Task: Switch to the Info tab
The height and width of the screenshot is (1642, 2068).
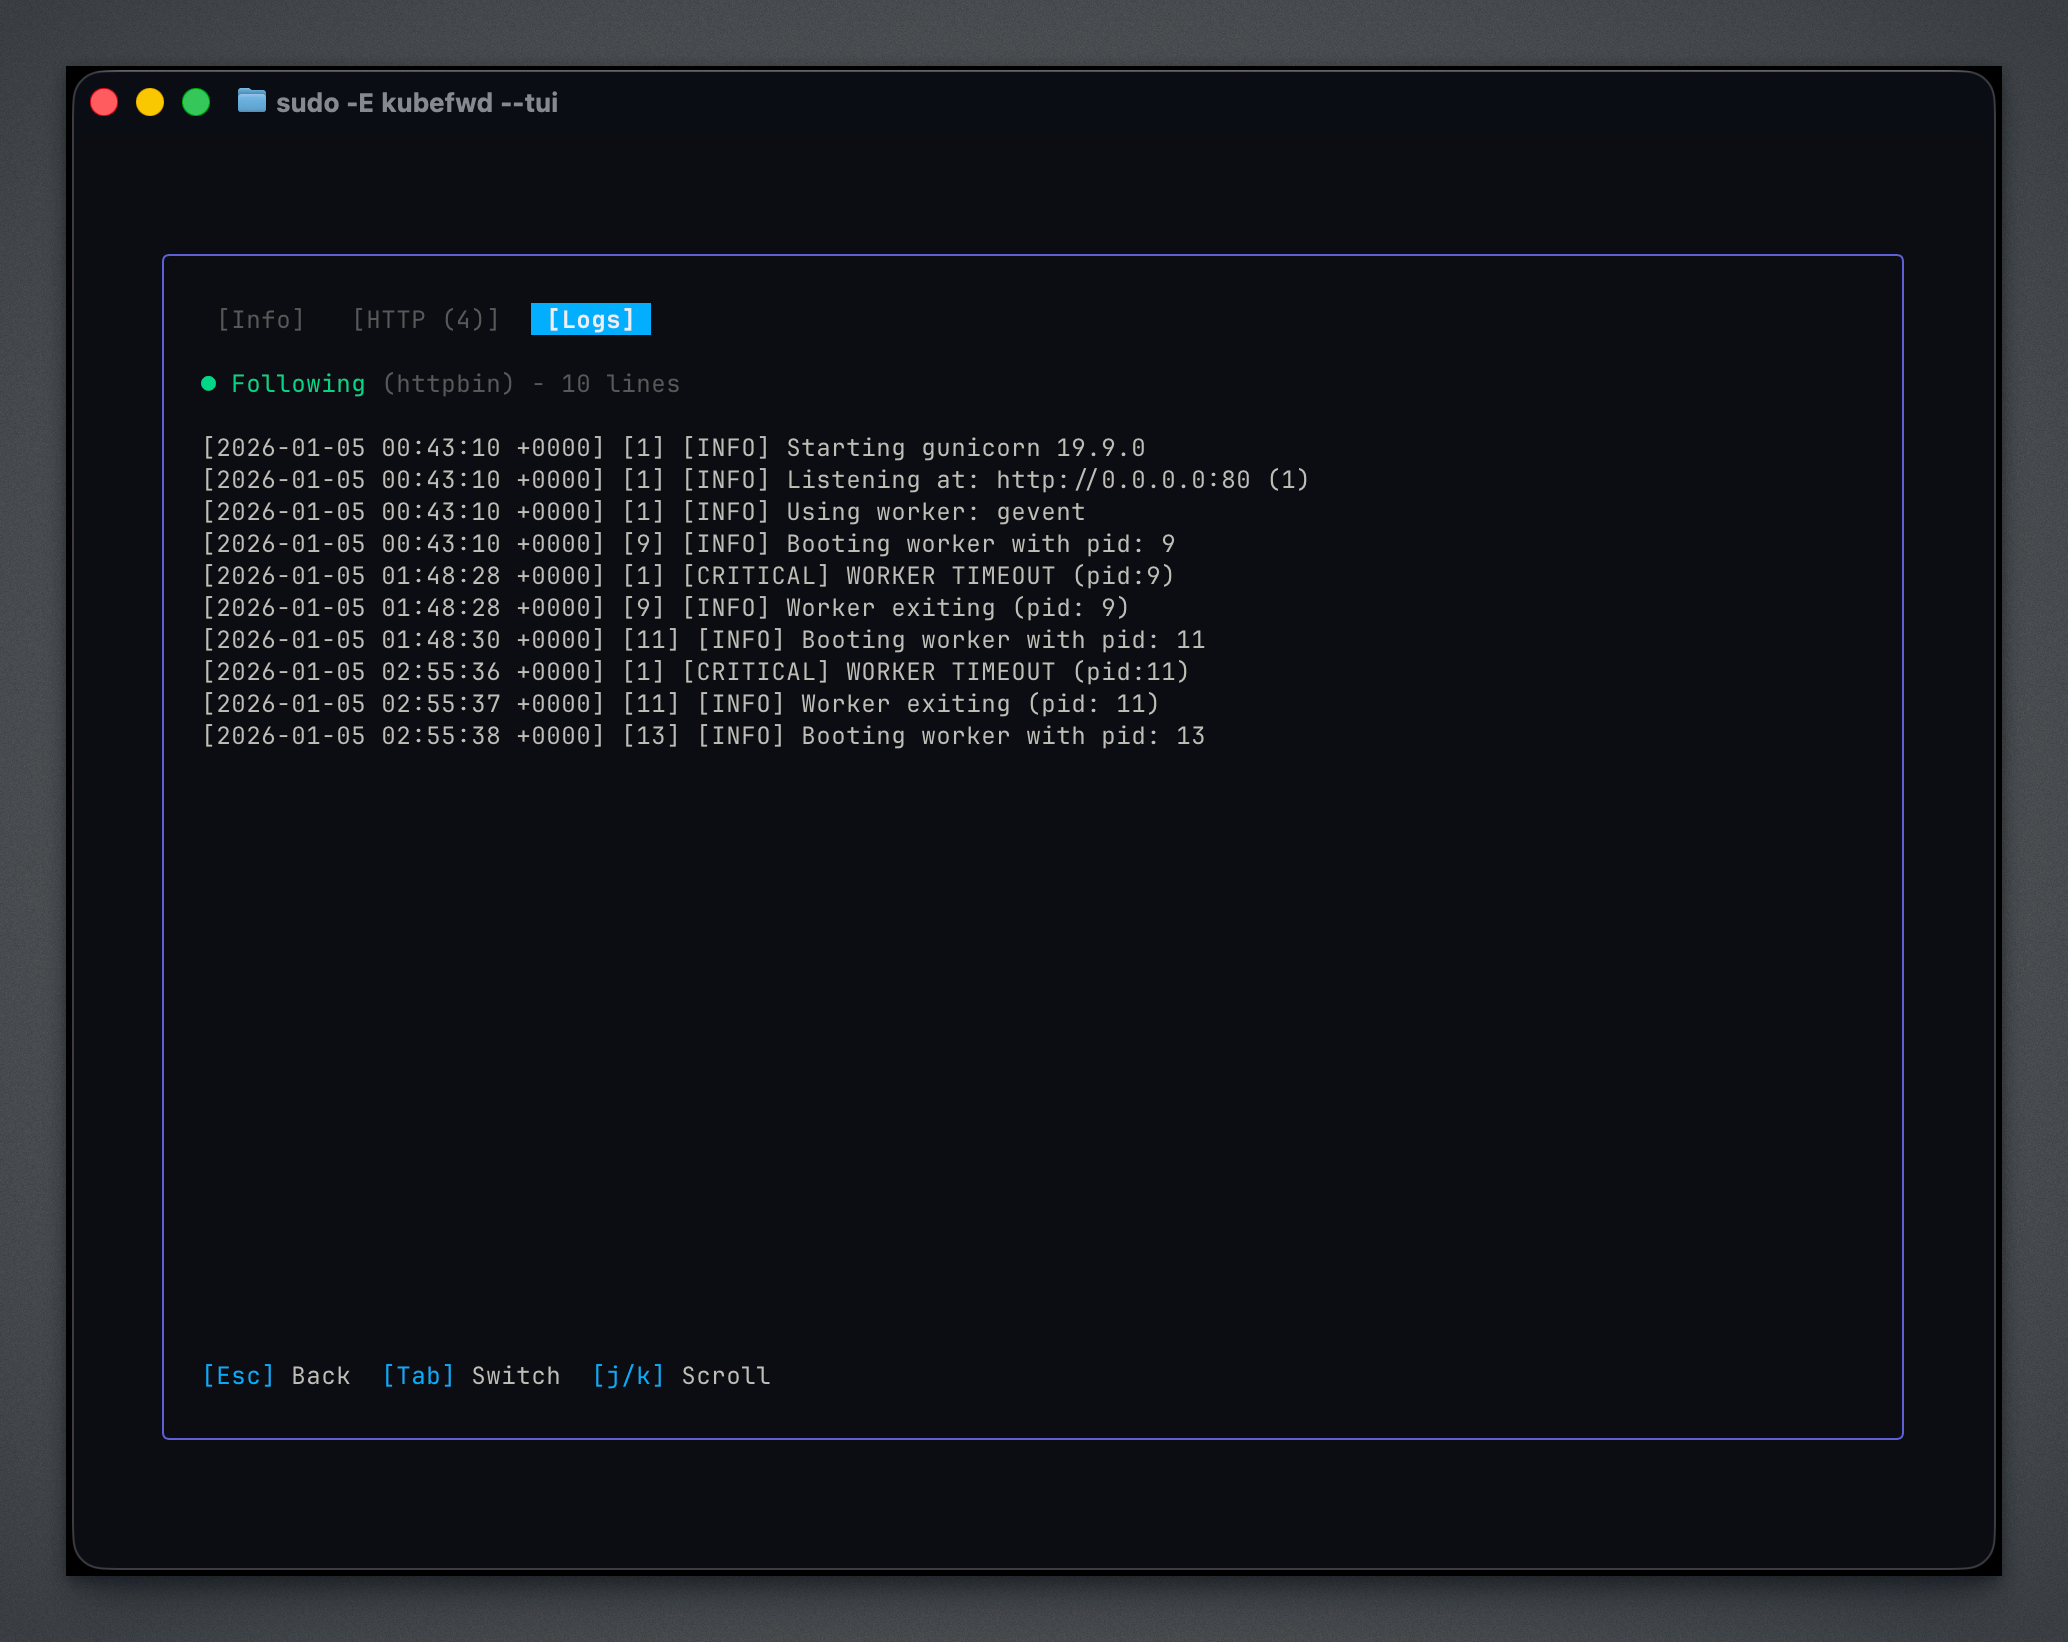Action: pos(261,319)
